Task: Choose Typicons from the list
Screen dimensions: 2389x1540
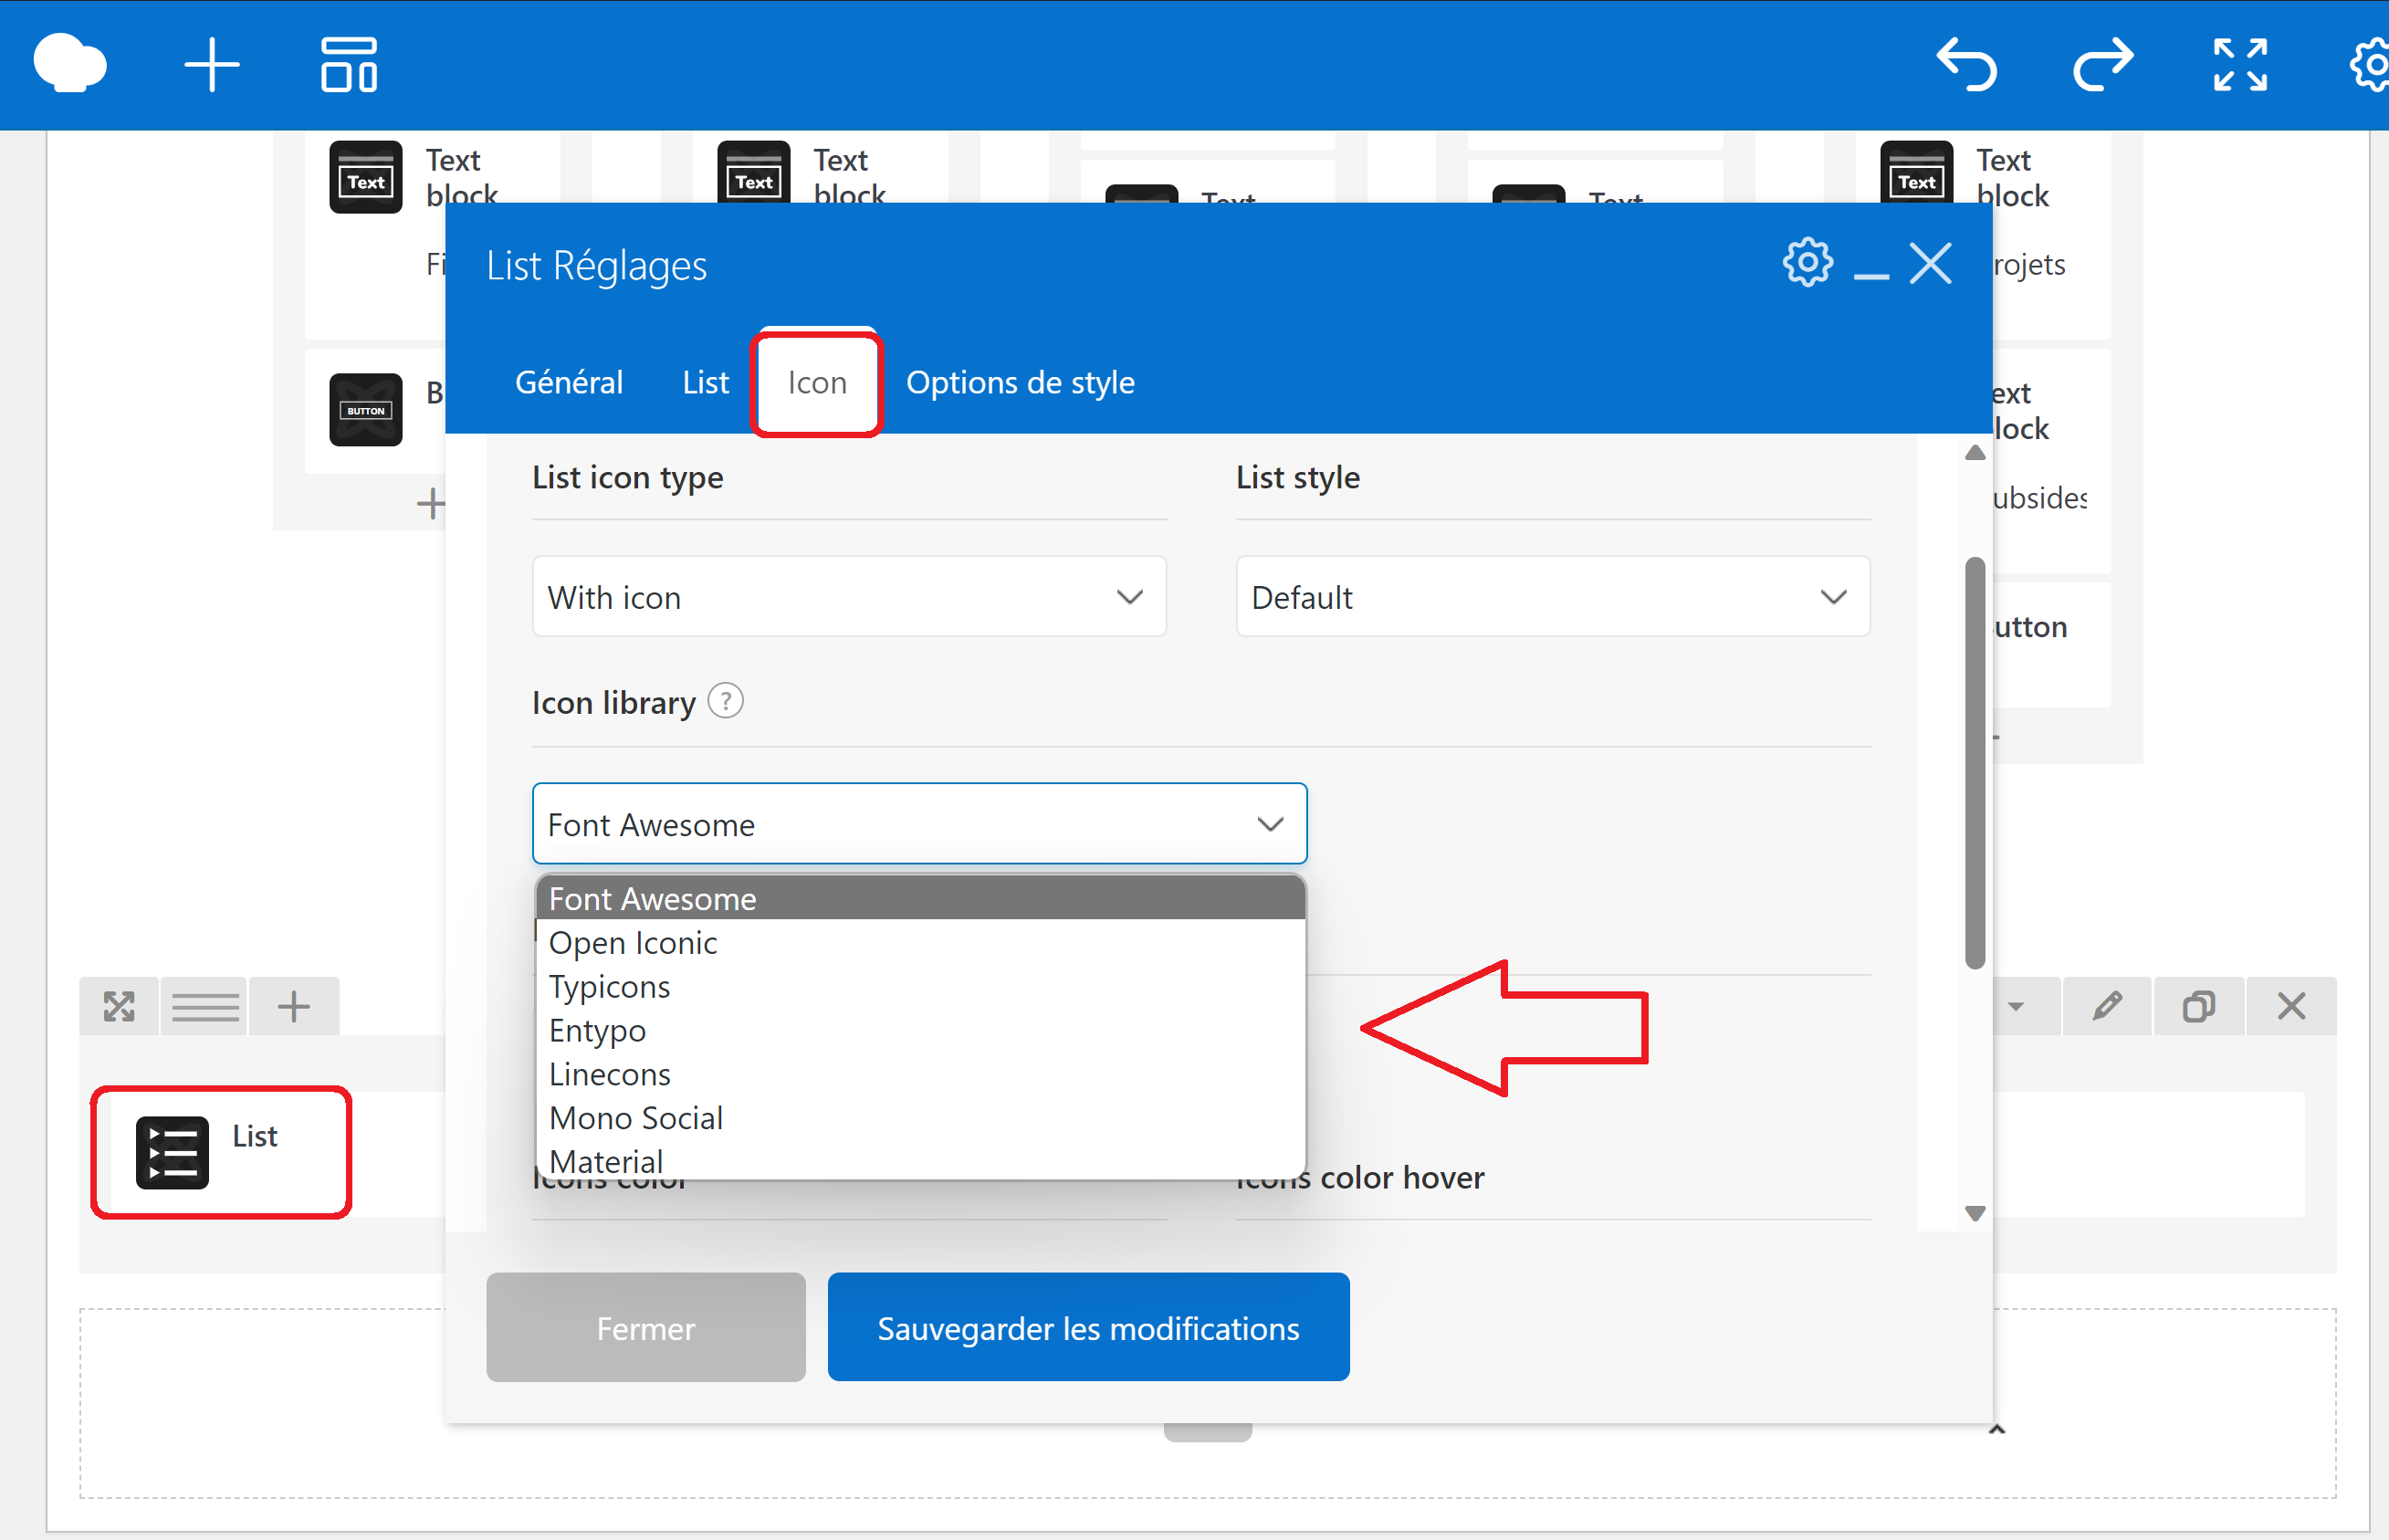Action: click(920, 986)
